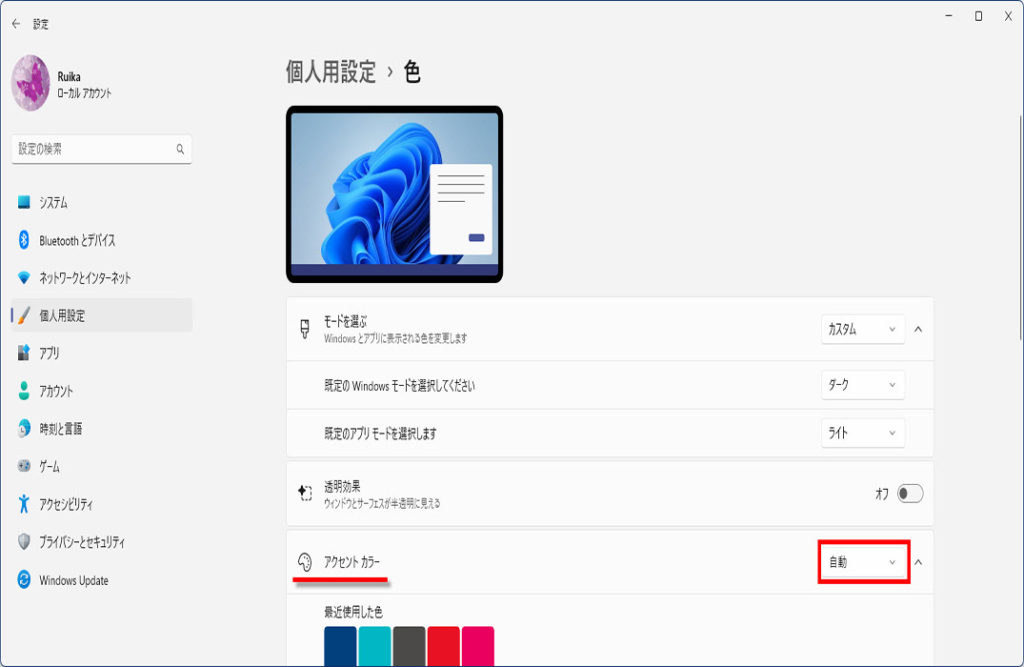This screenshot has width=1024, height=667.
Task: Open the アクセント カラー 自動 dropdown
Action: (x=863, y=562)
